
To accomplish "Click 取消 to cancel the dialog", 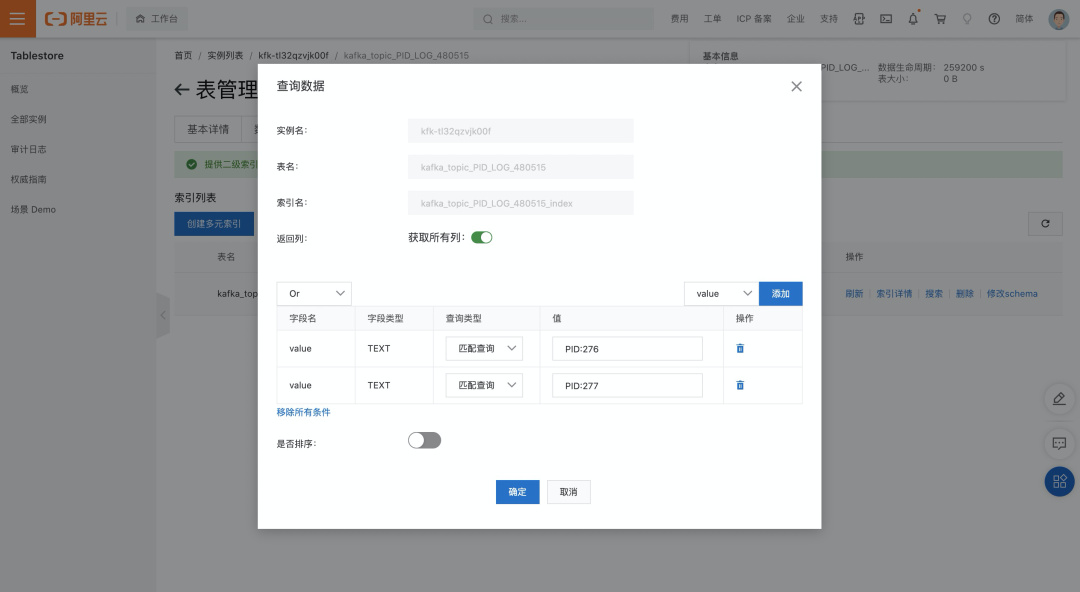I will pos(568,492).
